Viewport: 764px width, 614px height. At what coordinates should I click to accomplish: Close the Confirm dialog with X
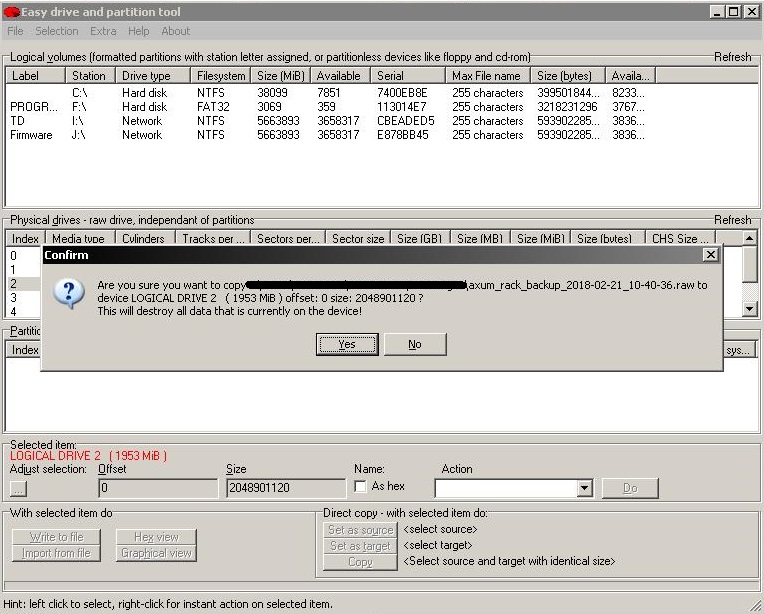tap(710, 255)
